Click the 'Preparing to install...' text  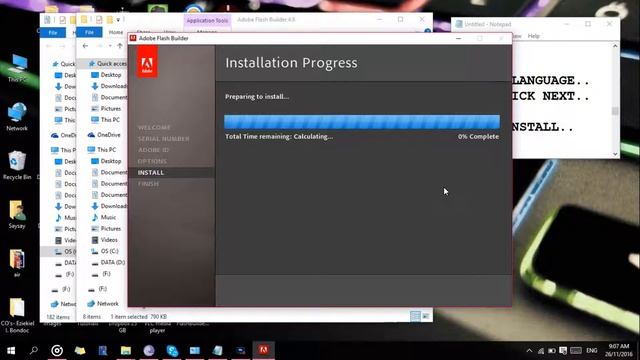coord(257,97)
